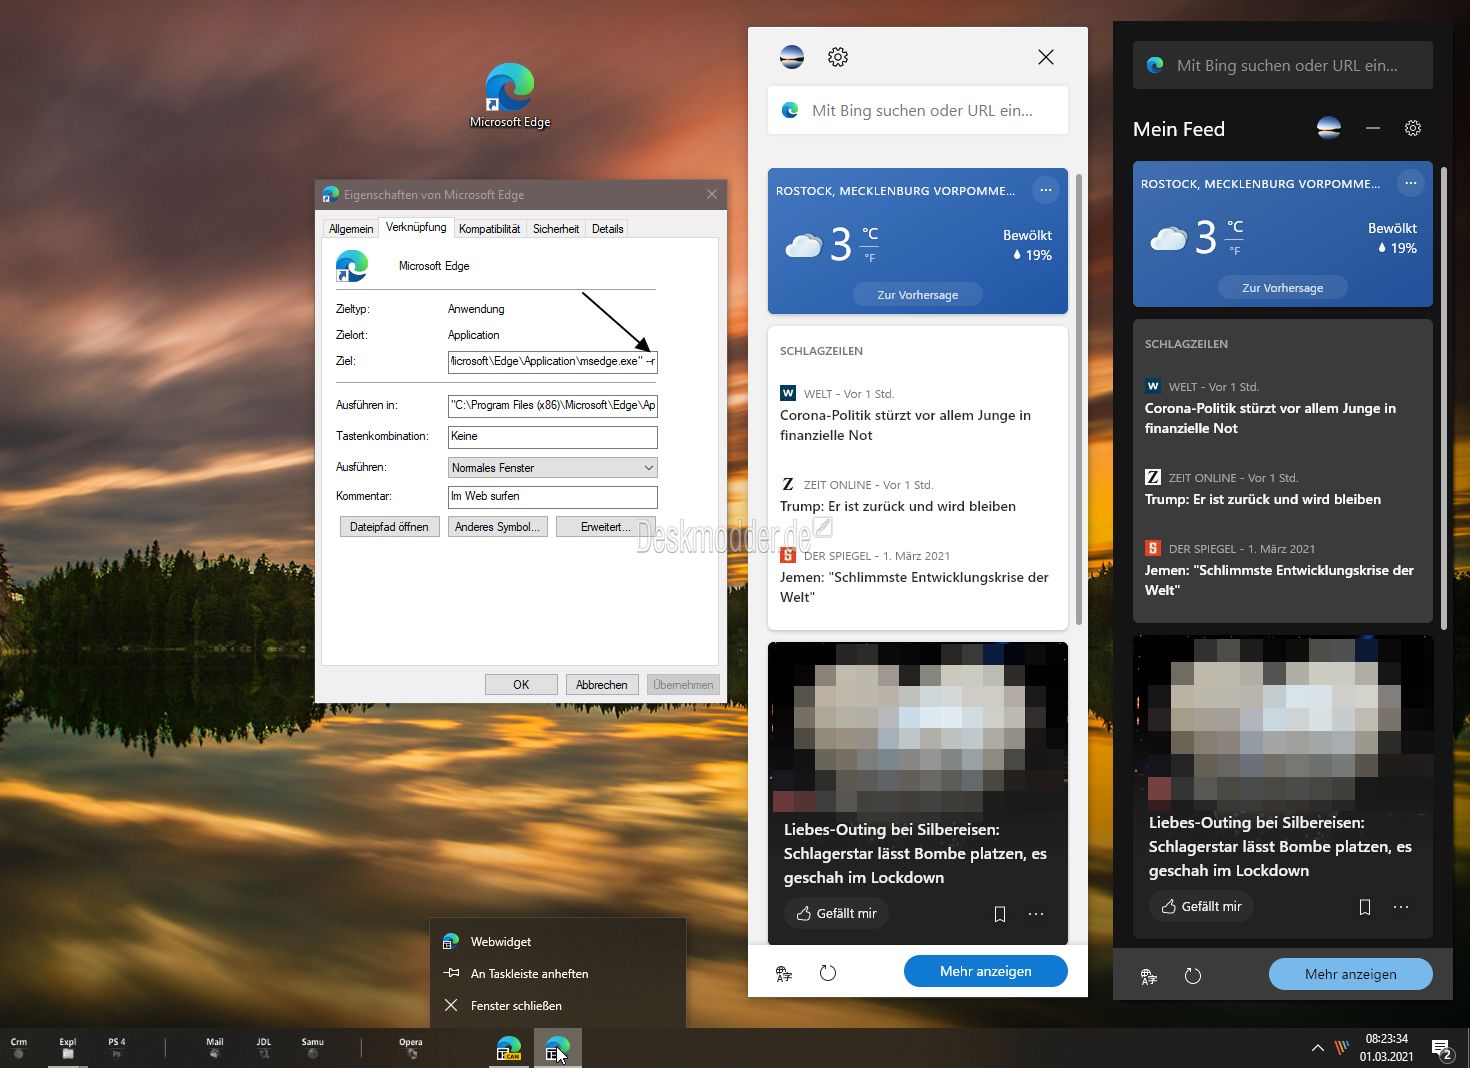1470x1068 pixels.
Task: Open WELT Corona-Politik headline in dark widget
Action: tap(1270, 418)
